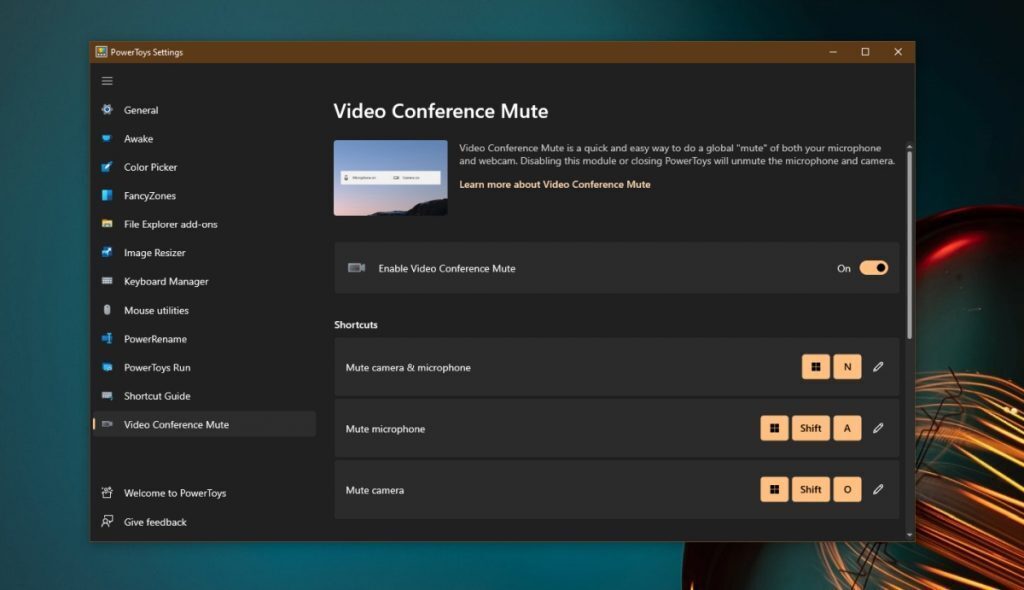The width and height of the screenshot is (1024, 590).
Task: Open the navigation hamburger menu
Action: pos(107,80)
